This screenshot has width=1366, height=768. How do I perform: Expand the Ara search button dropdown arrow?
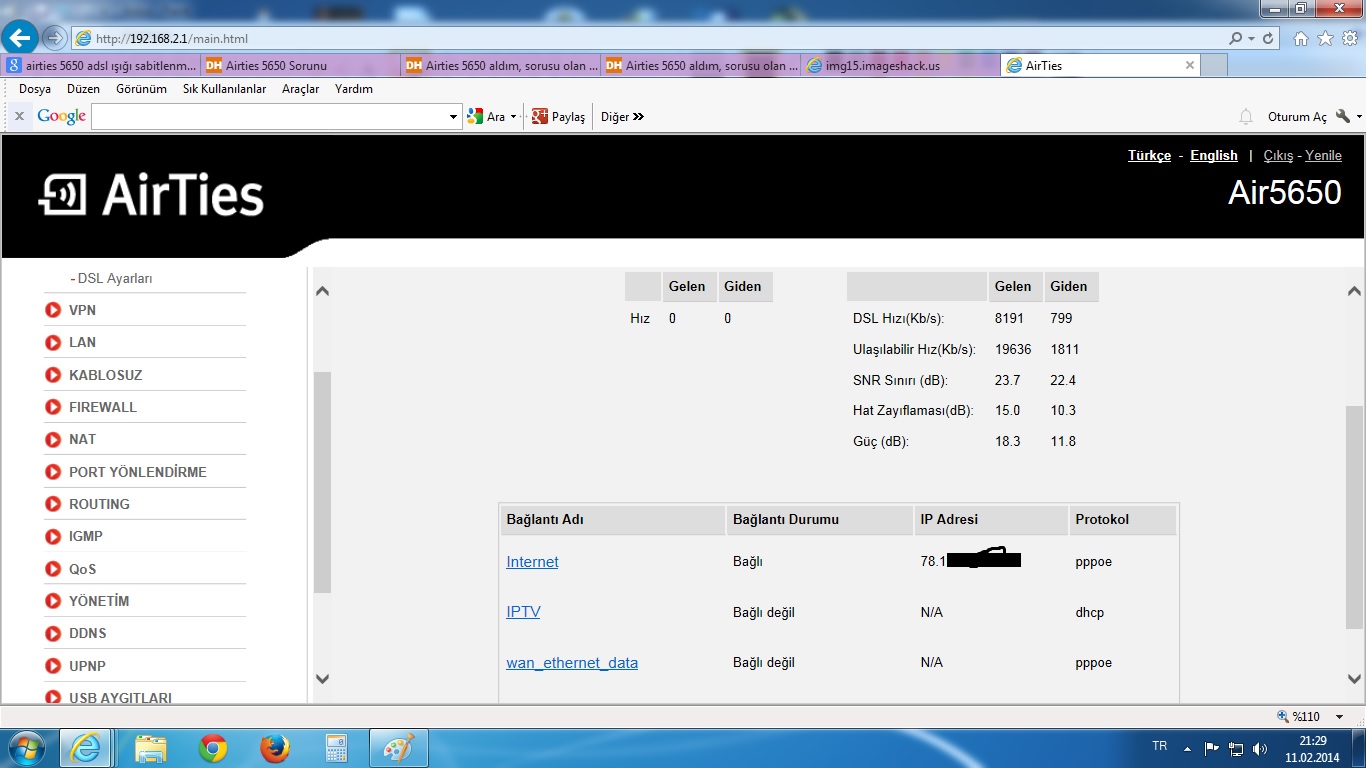tap(513, 117)
